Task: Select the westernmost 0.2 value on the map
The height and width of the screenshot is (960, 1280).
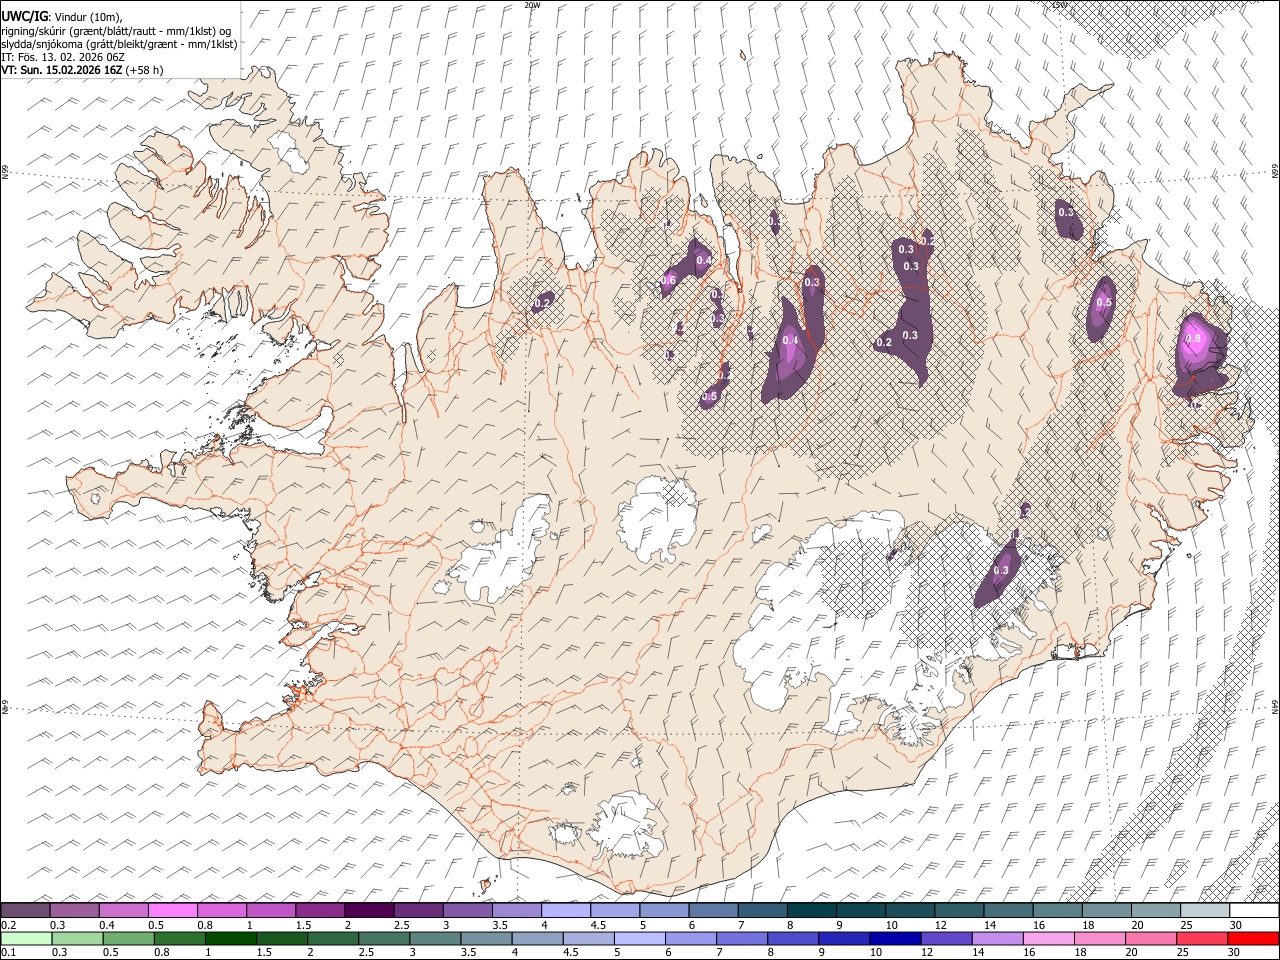Action: click(x=543, y=303)
